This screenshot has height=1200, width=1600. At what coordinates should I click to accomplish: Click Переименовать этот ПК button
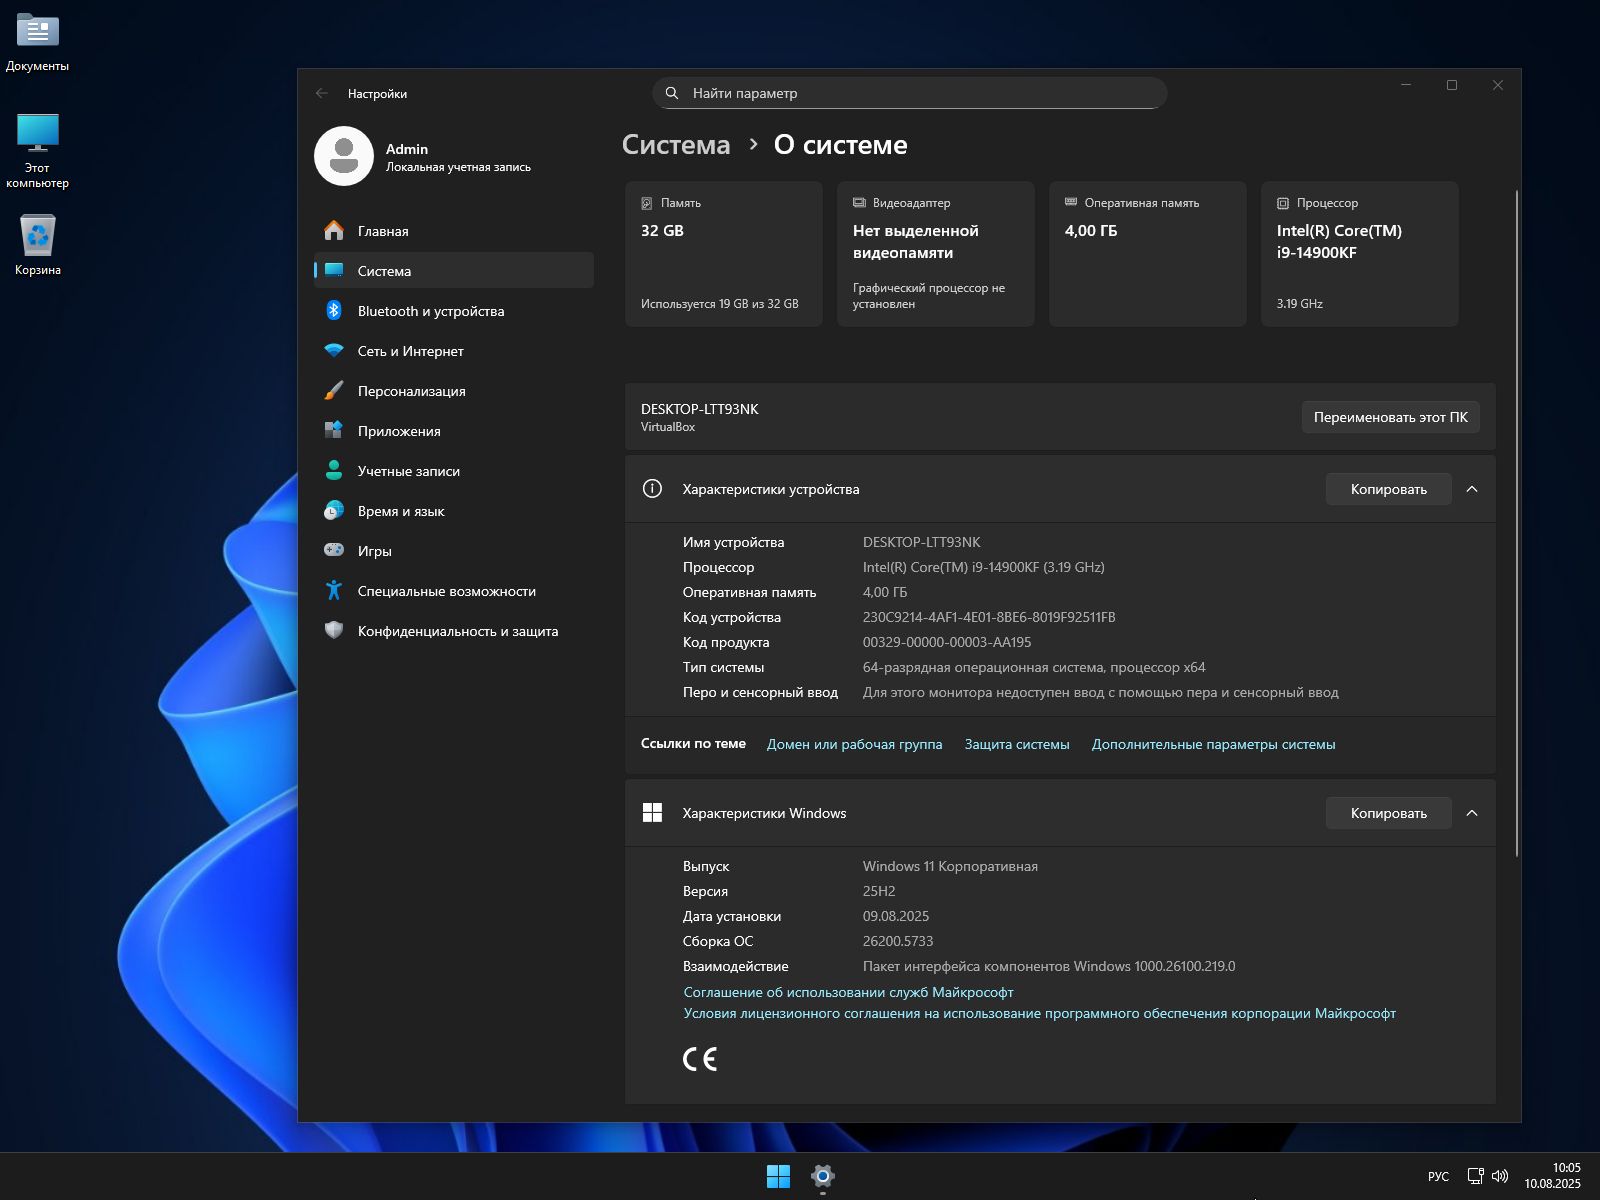(1390, 417)
